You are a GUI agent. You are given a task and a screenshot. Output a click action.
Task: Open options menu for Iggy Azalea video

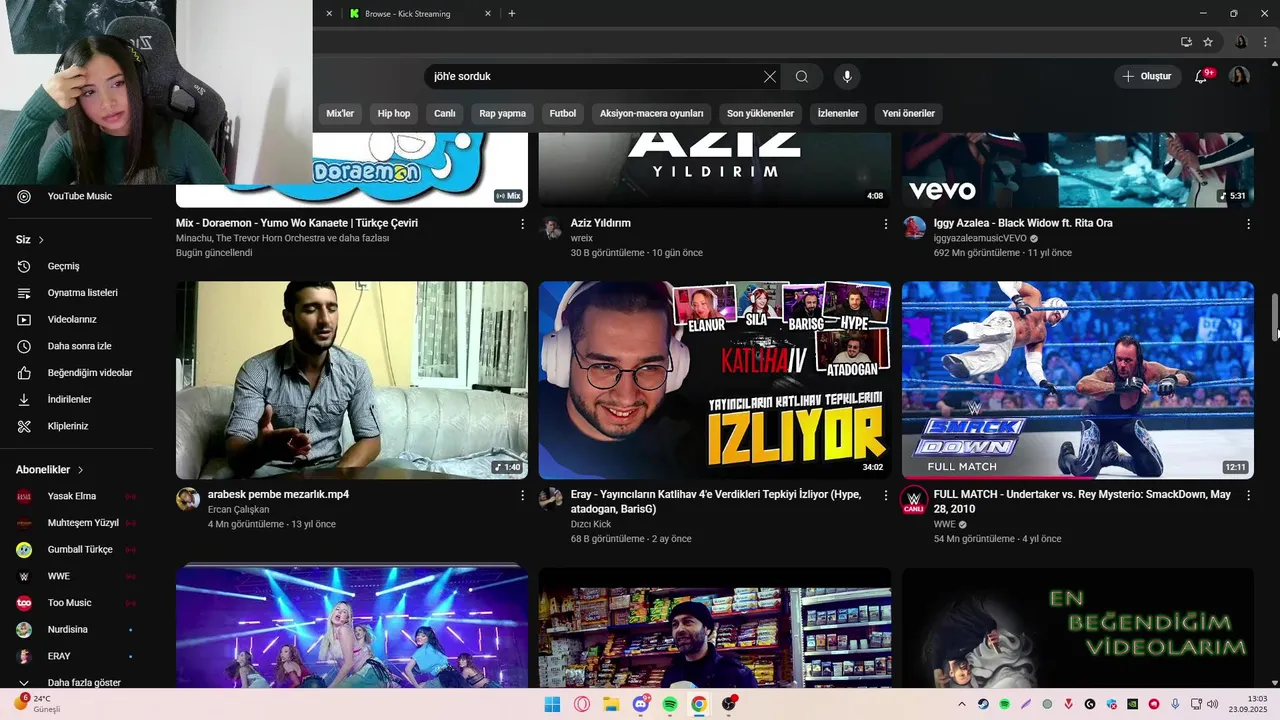(1248, 224)
